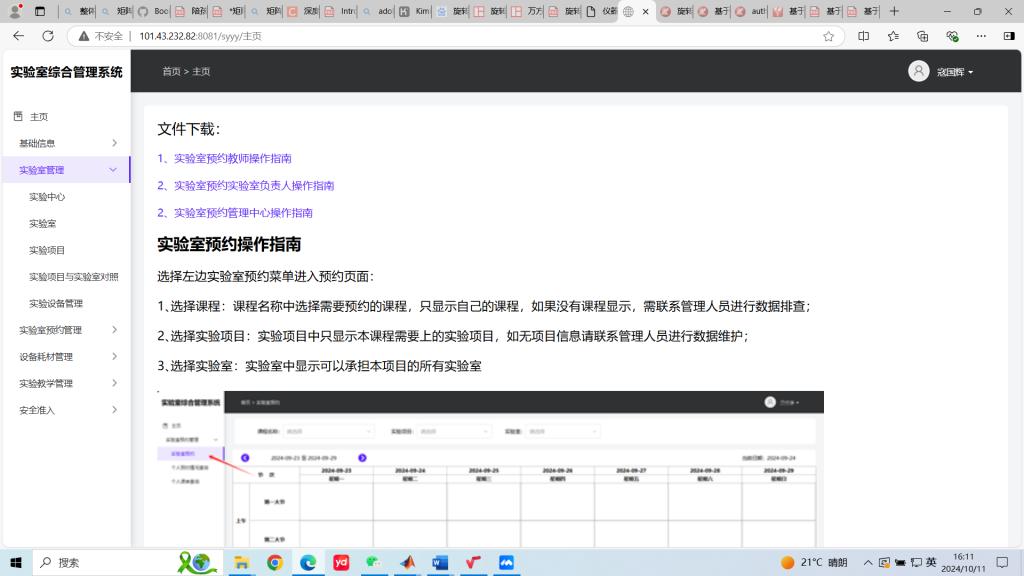Download 实验室预约教师操作指南 file

coord(232,158)
